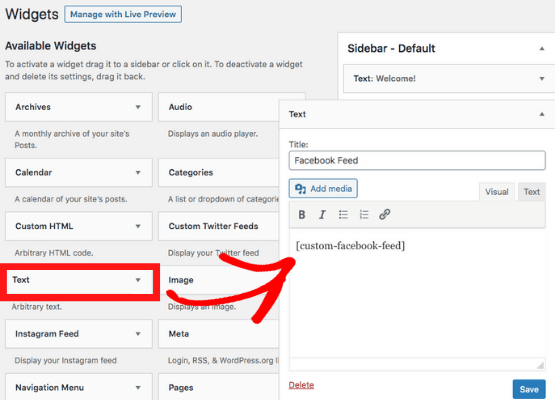Collapse the Text widget panel arrow
555x400 pixels.
click(x=542, y=114)
